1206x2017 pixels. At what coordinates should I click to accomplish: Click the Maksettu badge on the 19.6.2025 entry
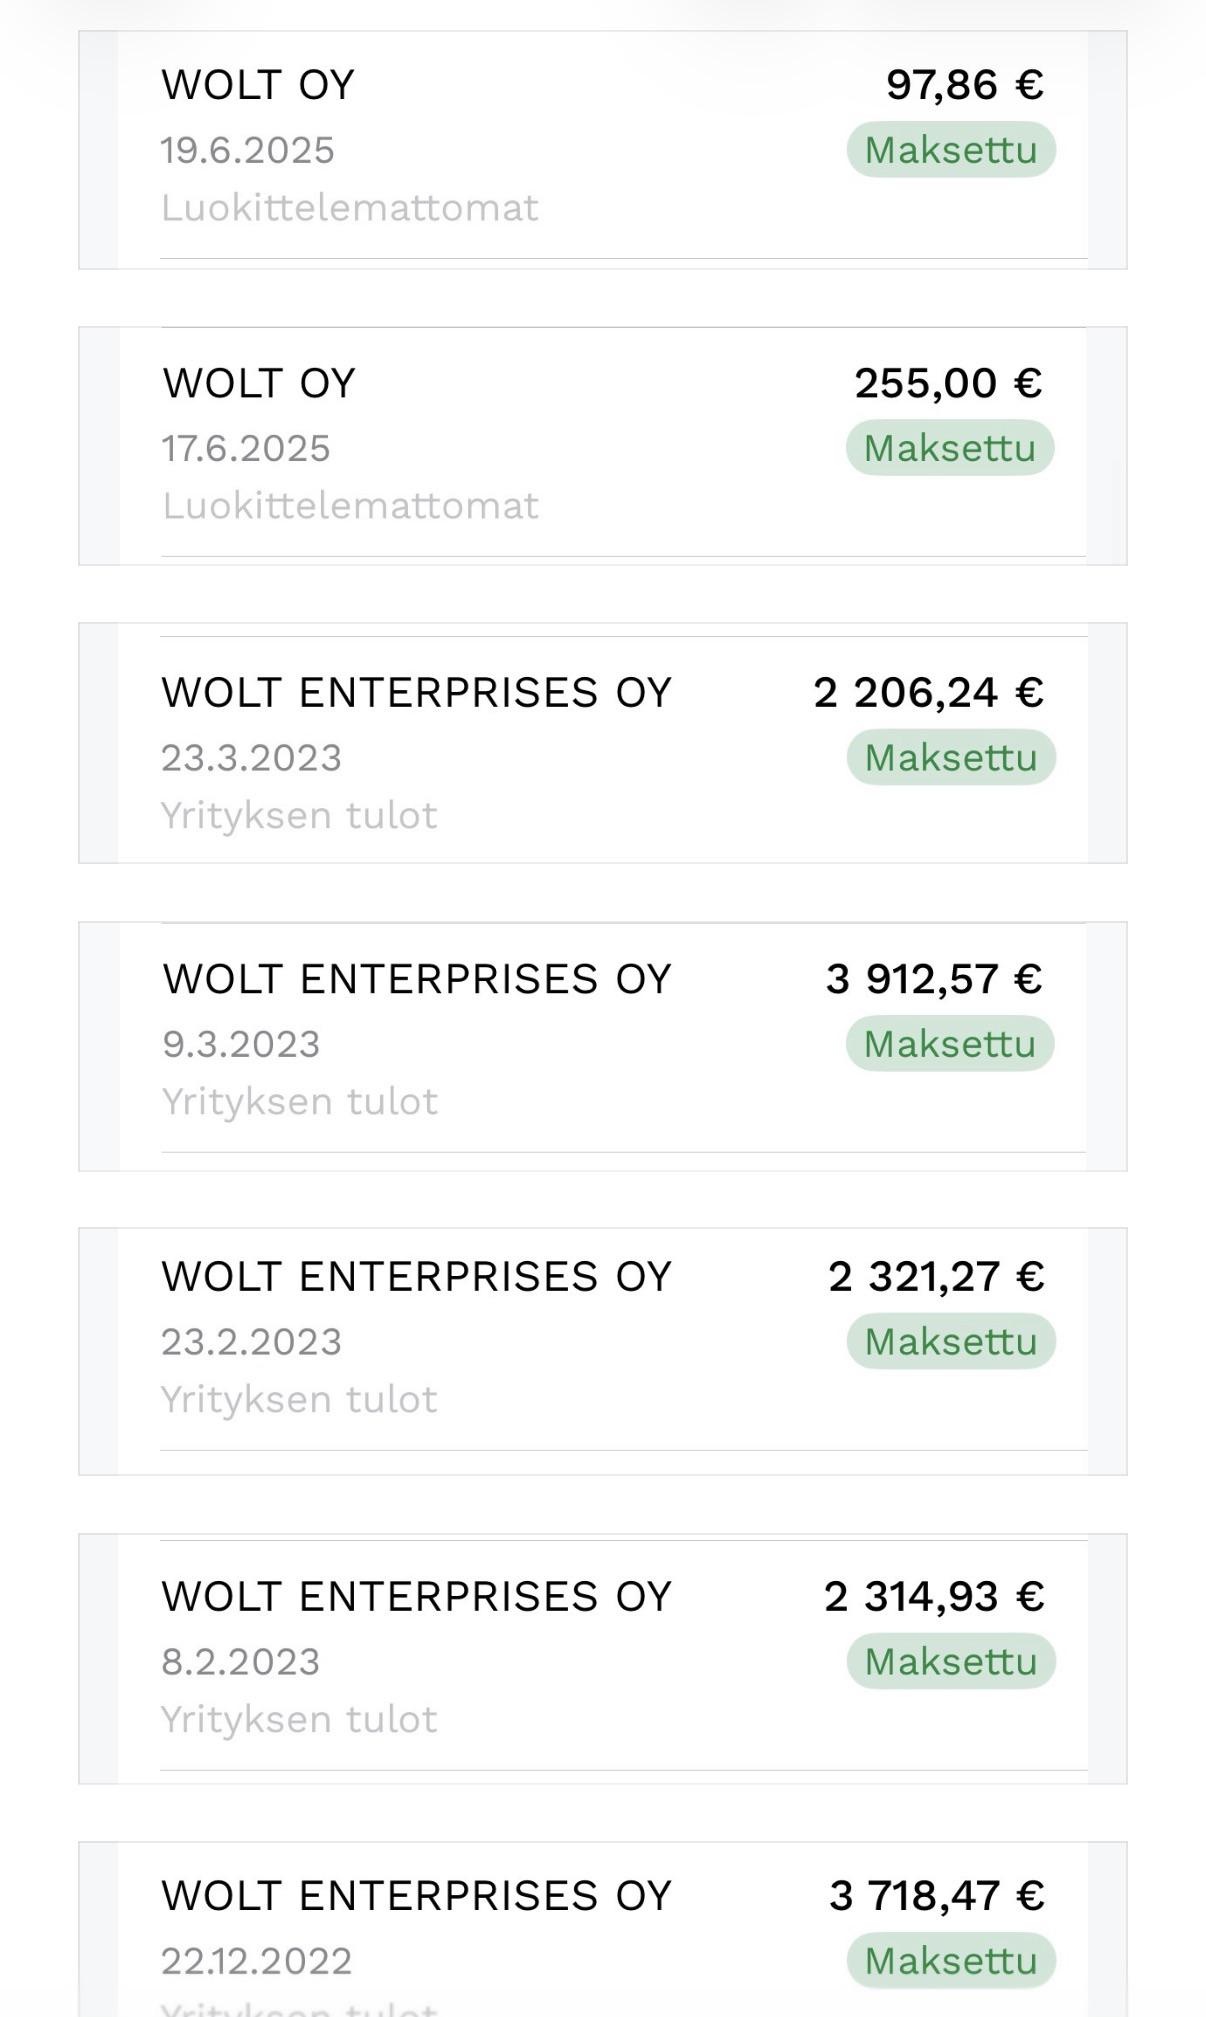[950, 150]
